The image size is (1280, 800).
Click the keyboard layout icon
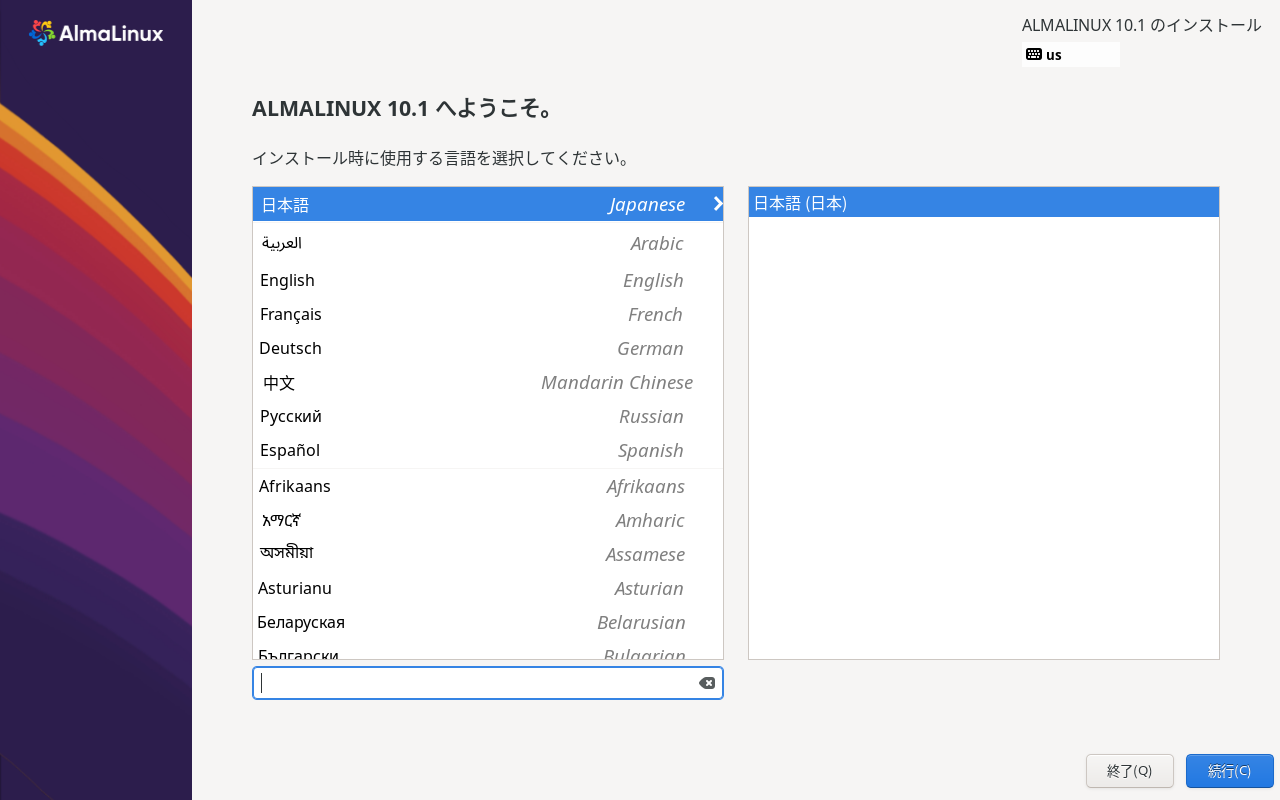pos(1034,54)
